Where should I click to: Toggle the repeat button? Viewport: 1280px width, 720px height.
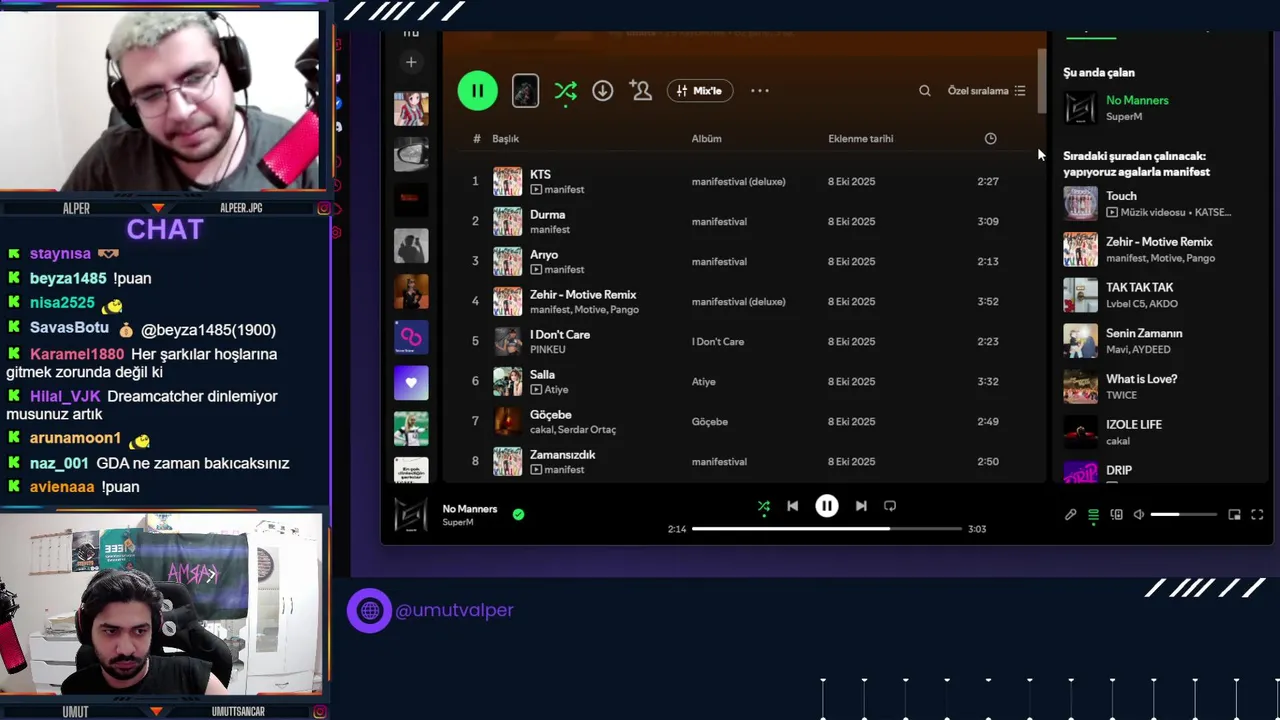890,506
